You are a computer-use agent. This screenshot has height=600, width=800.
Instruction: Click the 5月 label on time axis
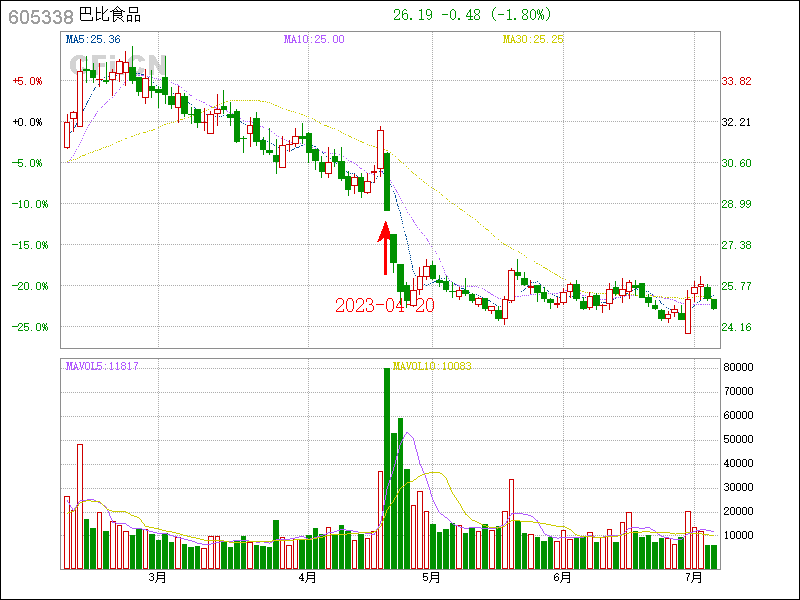(x=431, y=577)
